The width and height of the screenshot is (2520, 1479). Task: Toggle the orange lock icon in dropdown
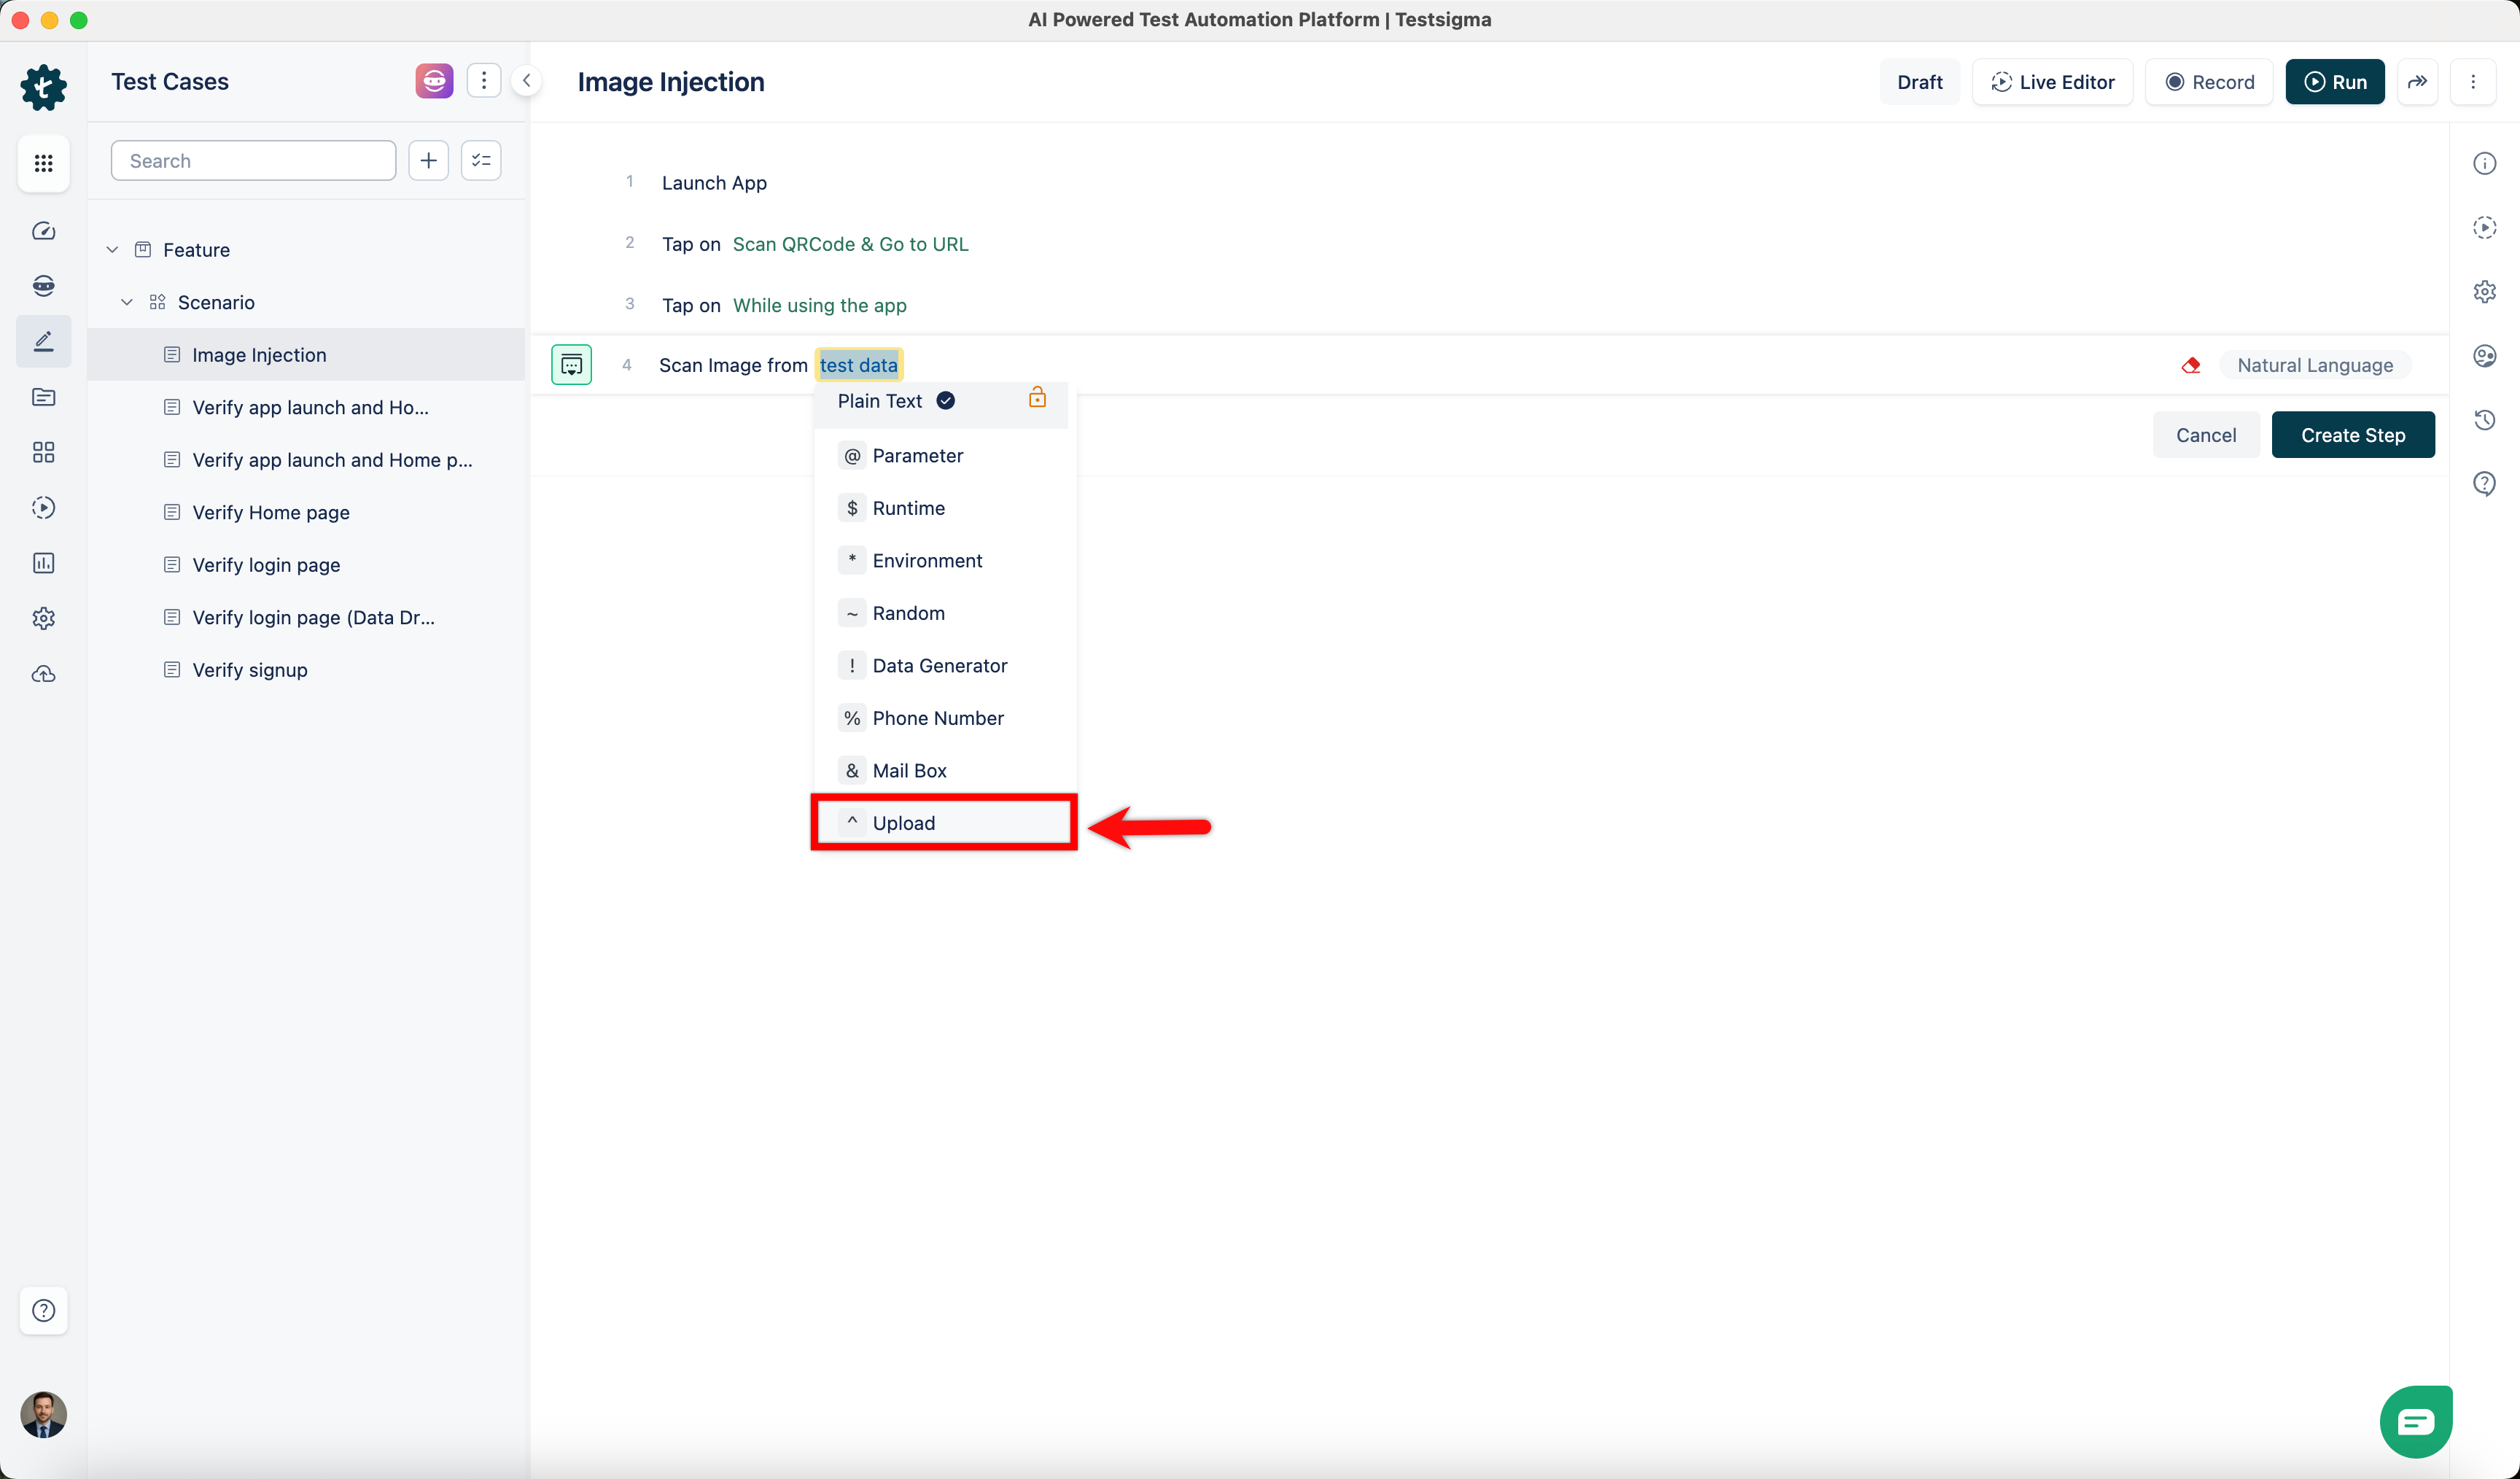(x=1037, y=398)
